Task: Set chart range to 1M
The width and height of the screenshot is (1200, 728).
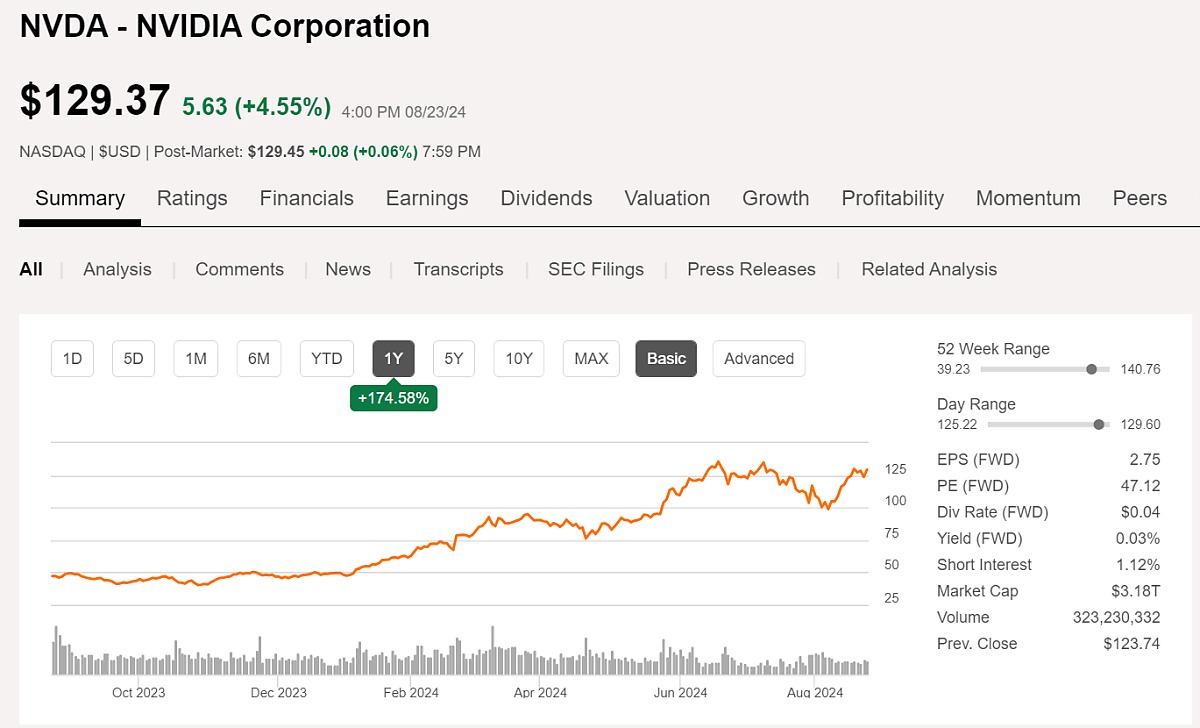Action: pos(196,358)
